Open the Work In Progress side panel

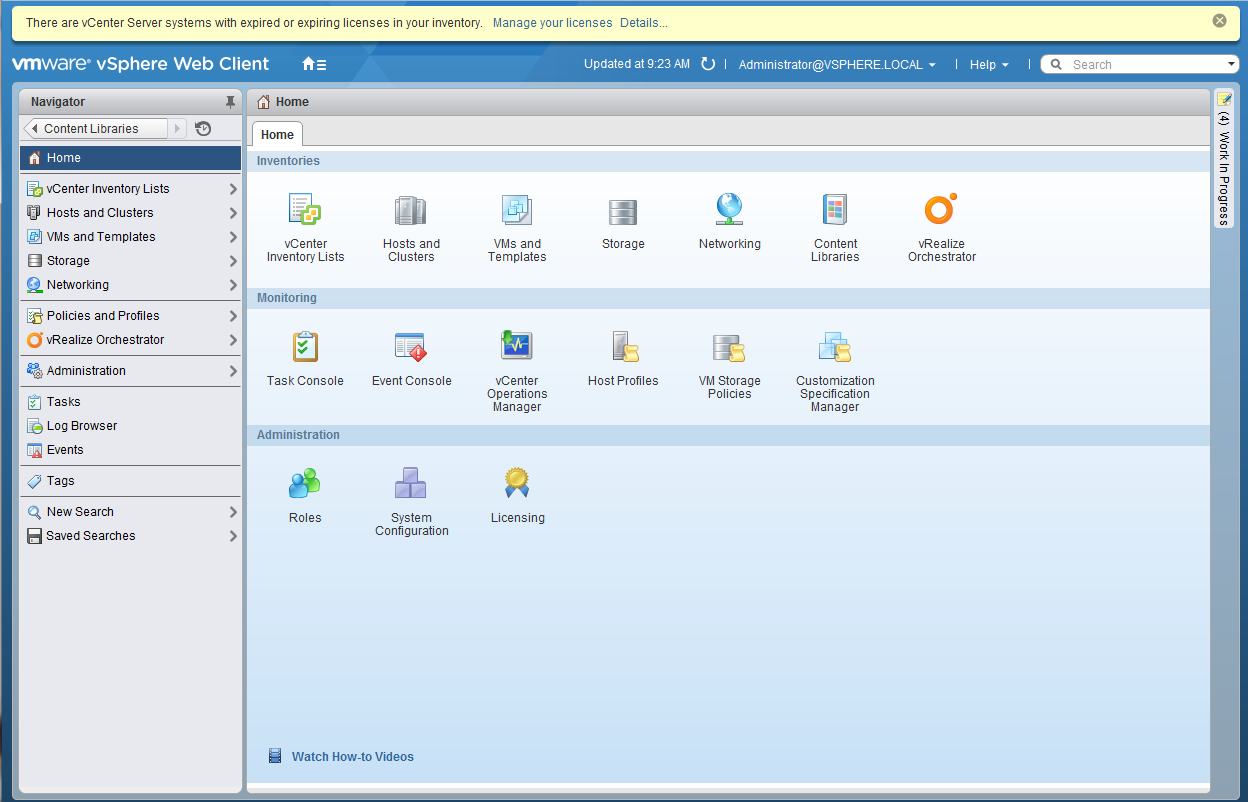tap(1224, 158)
